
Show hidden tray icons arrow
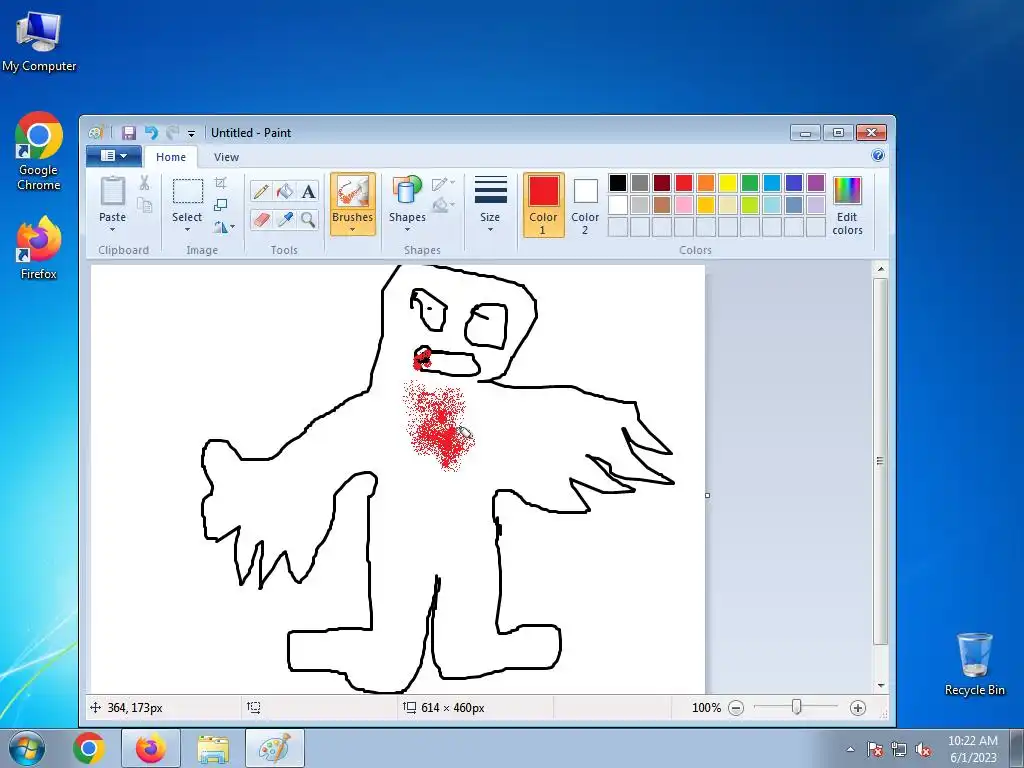coord(850,749)
